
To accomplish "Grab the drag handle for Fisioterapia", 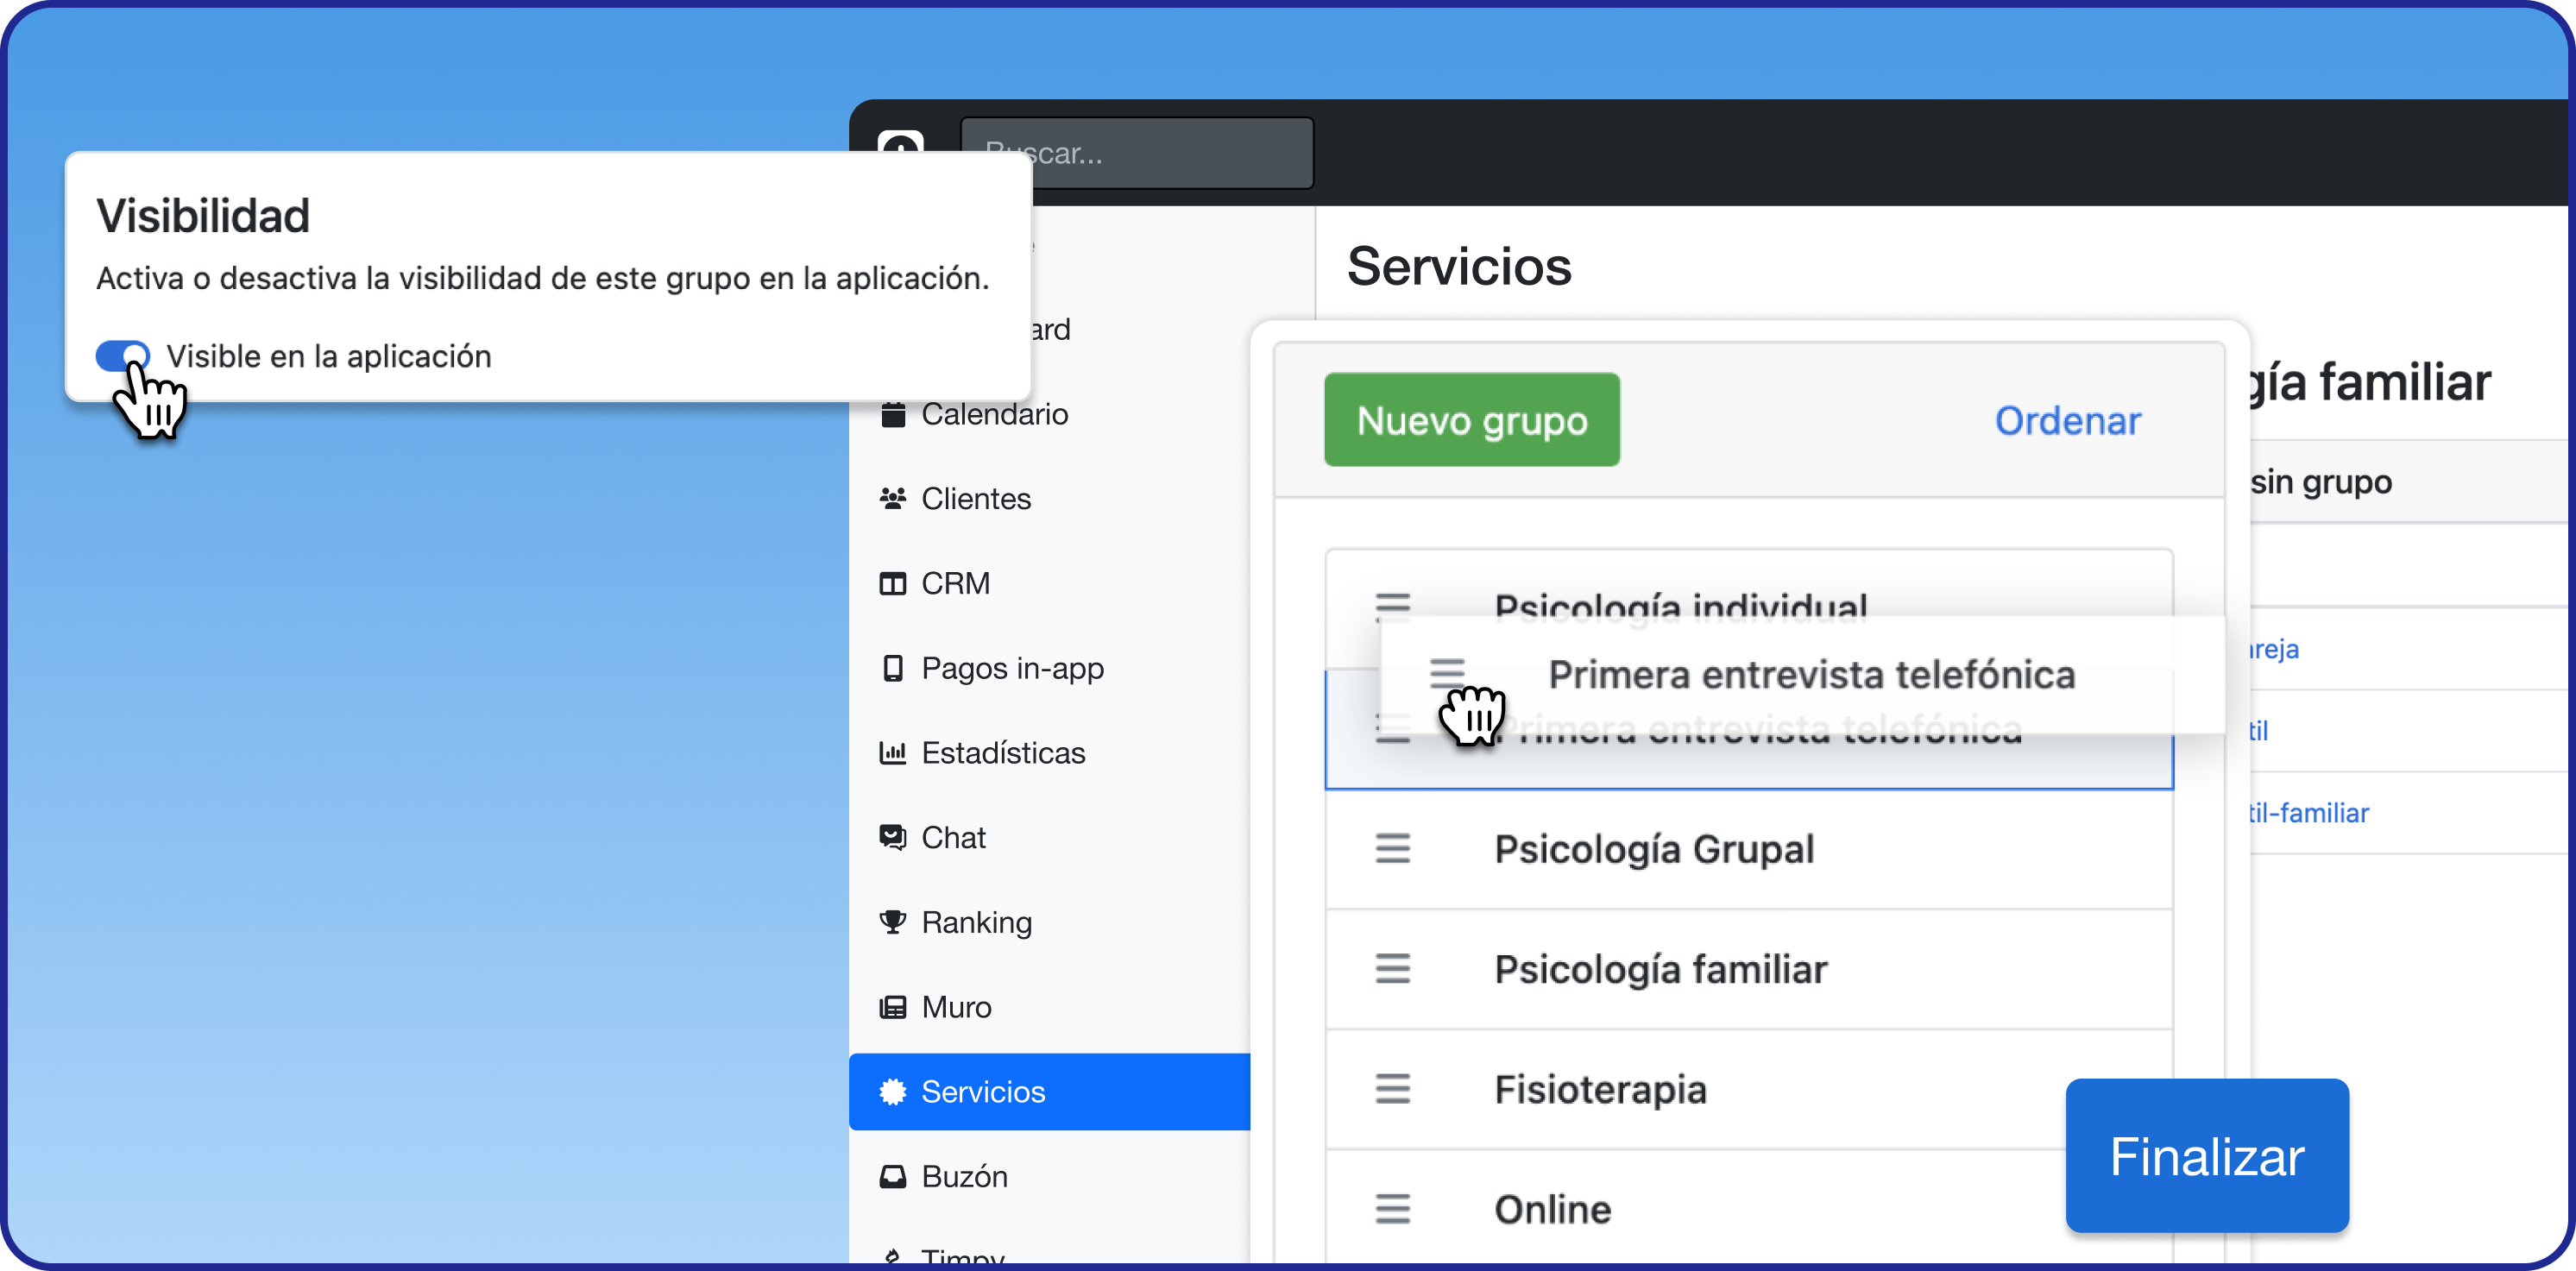I will 1392,1088.
